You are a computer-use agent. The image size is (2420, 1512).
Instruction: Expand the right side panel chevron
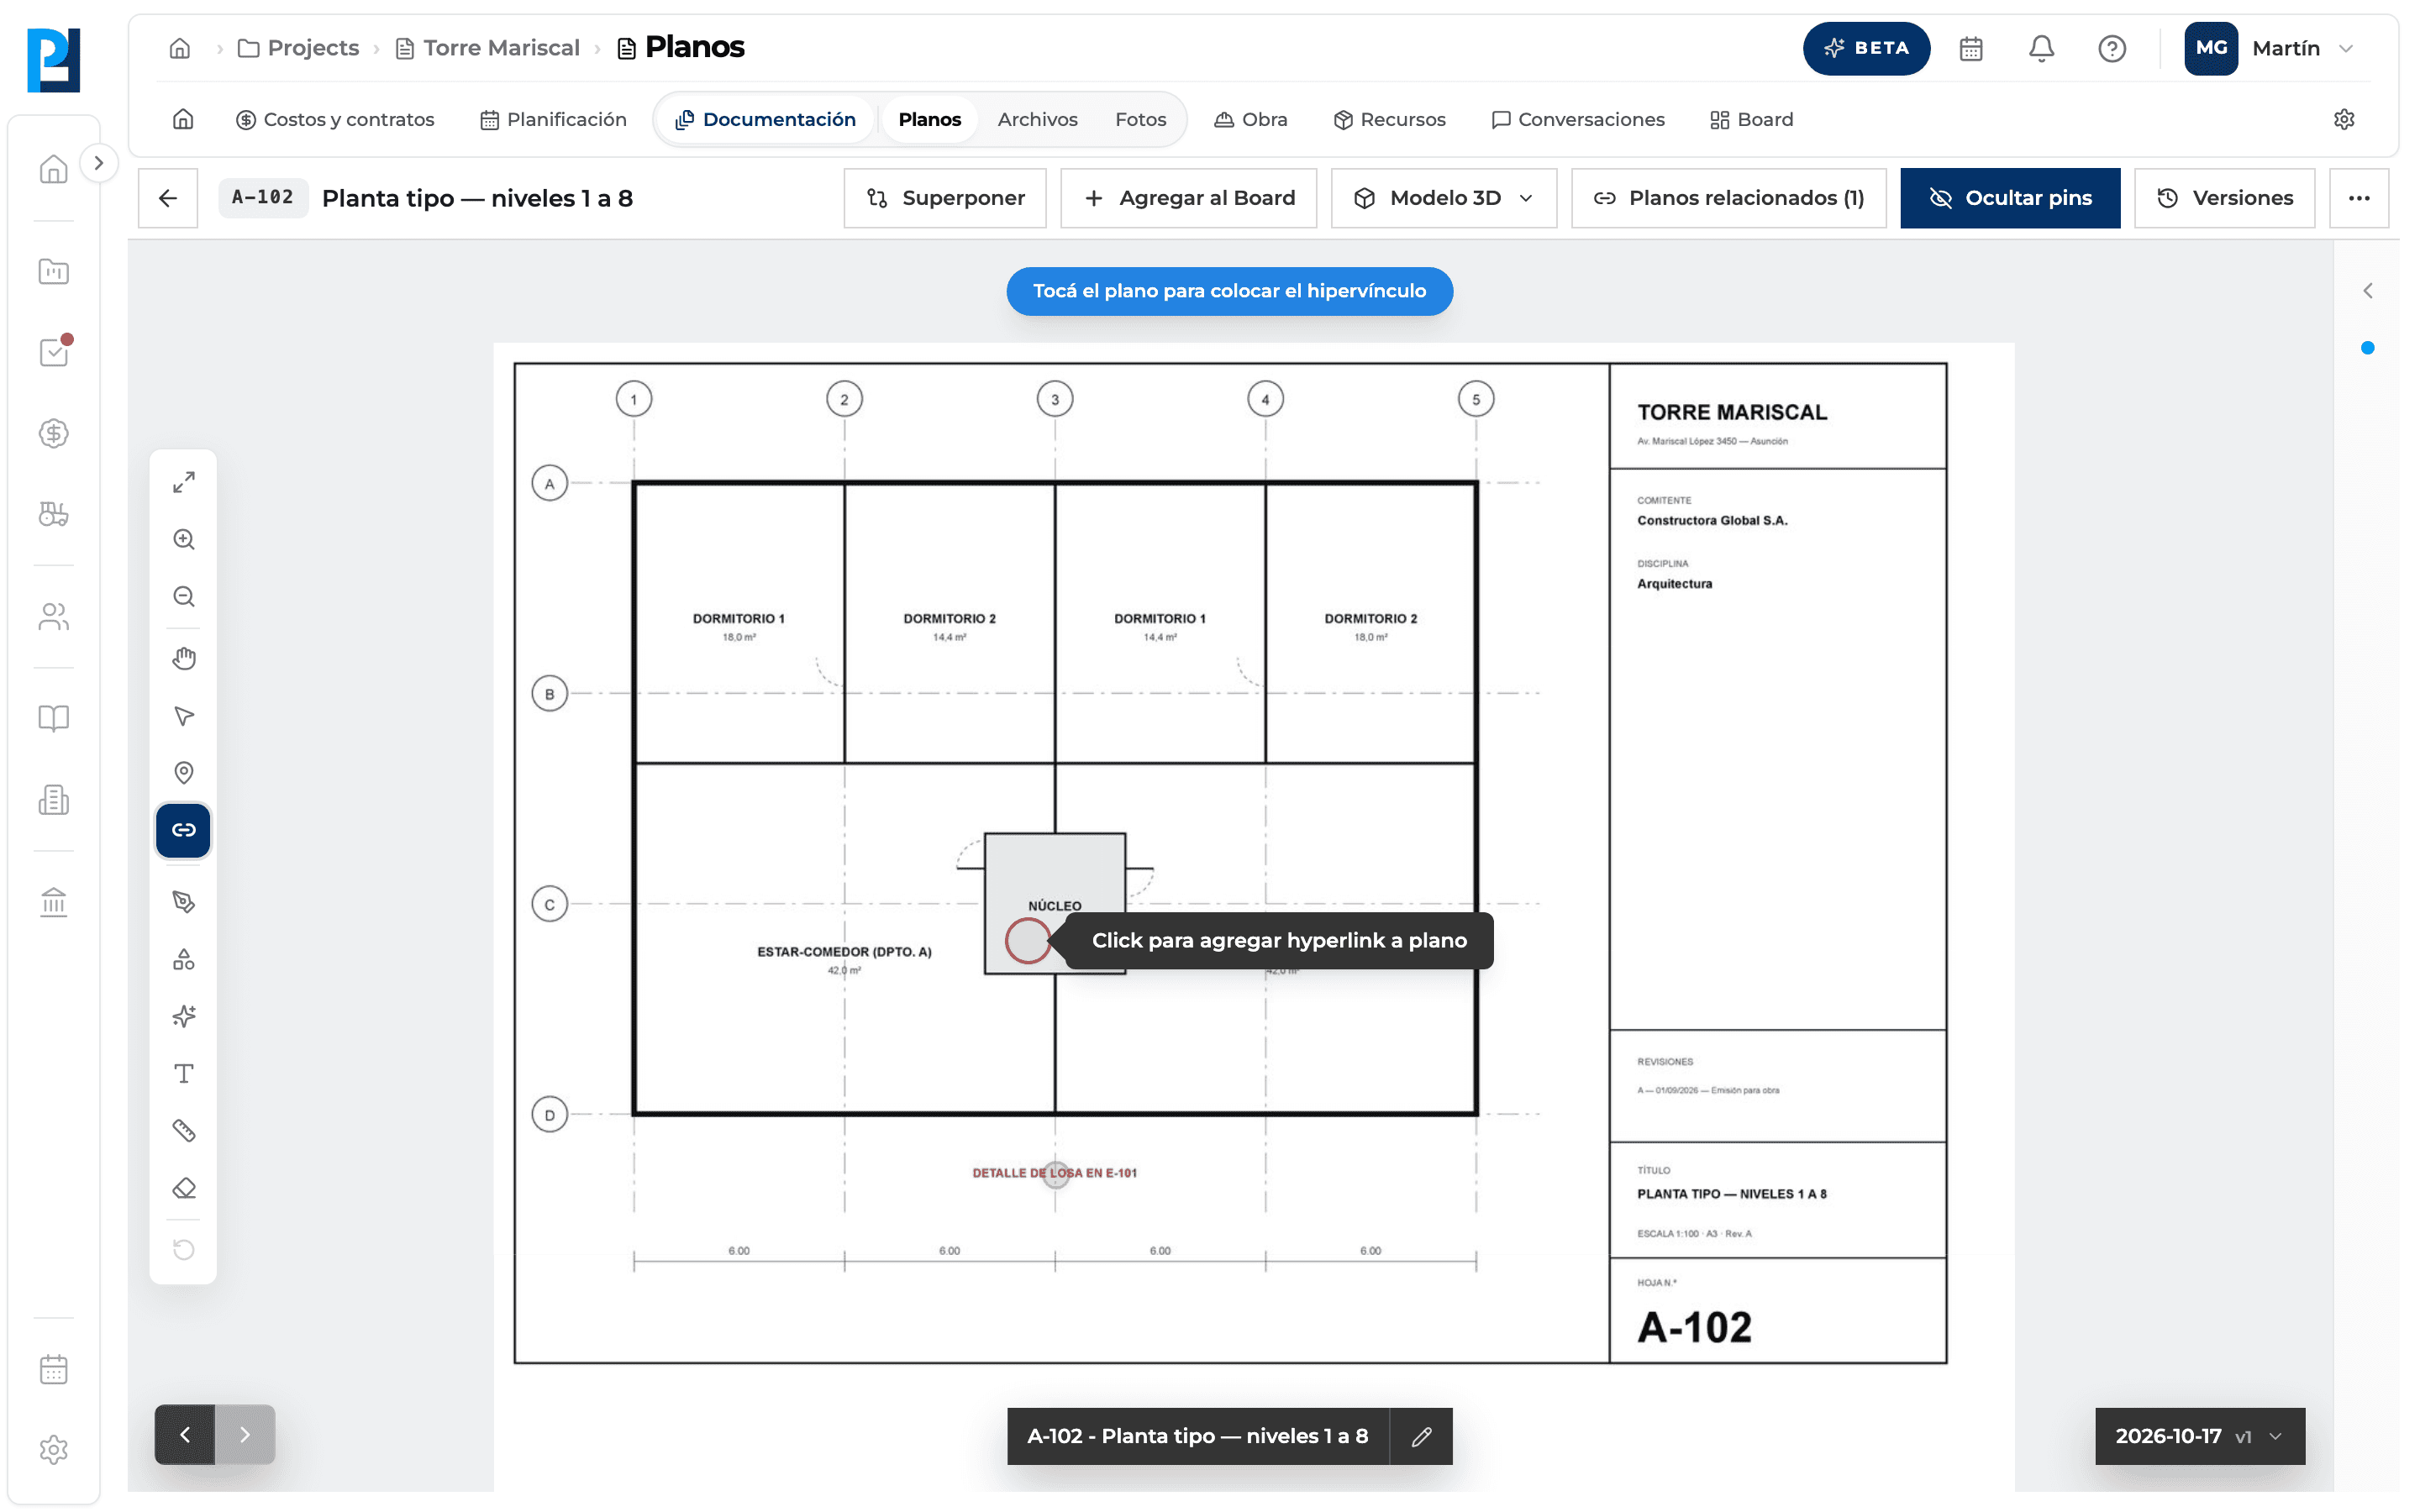pos(2368,291)
